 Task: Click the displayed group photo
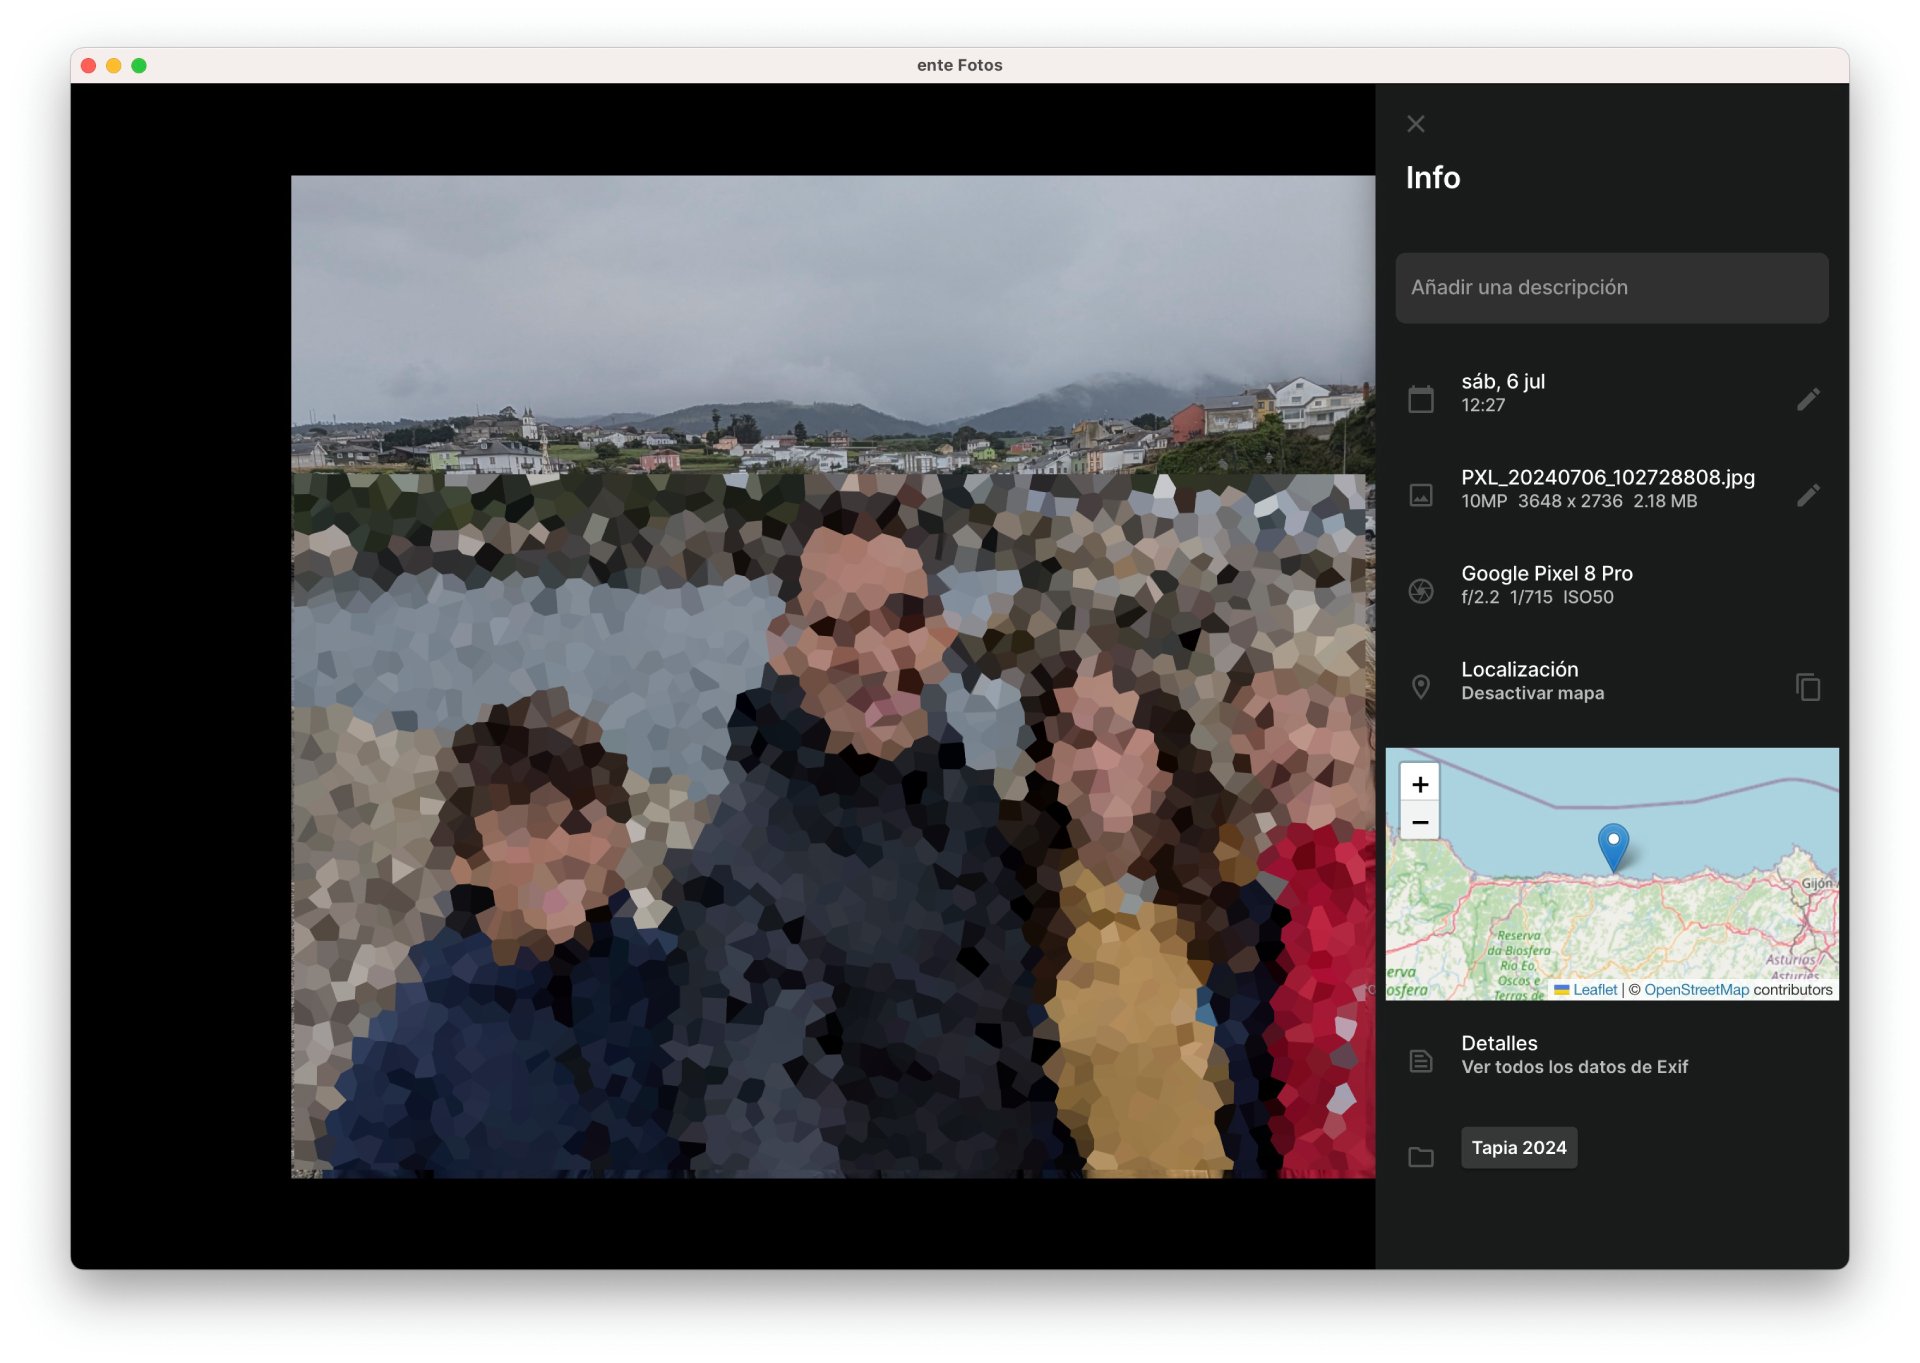pyautogui.click(x=832, y=677)
